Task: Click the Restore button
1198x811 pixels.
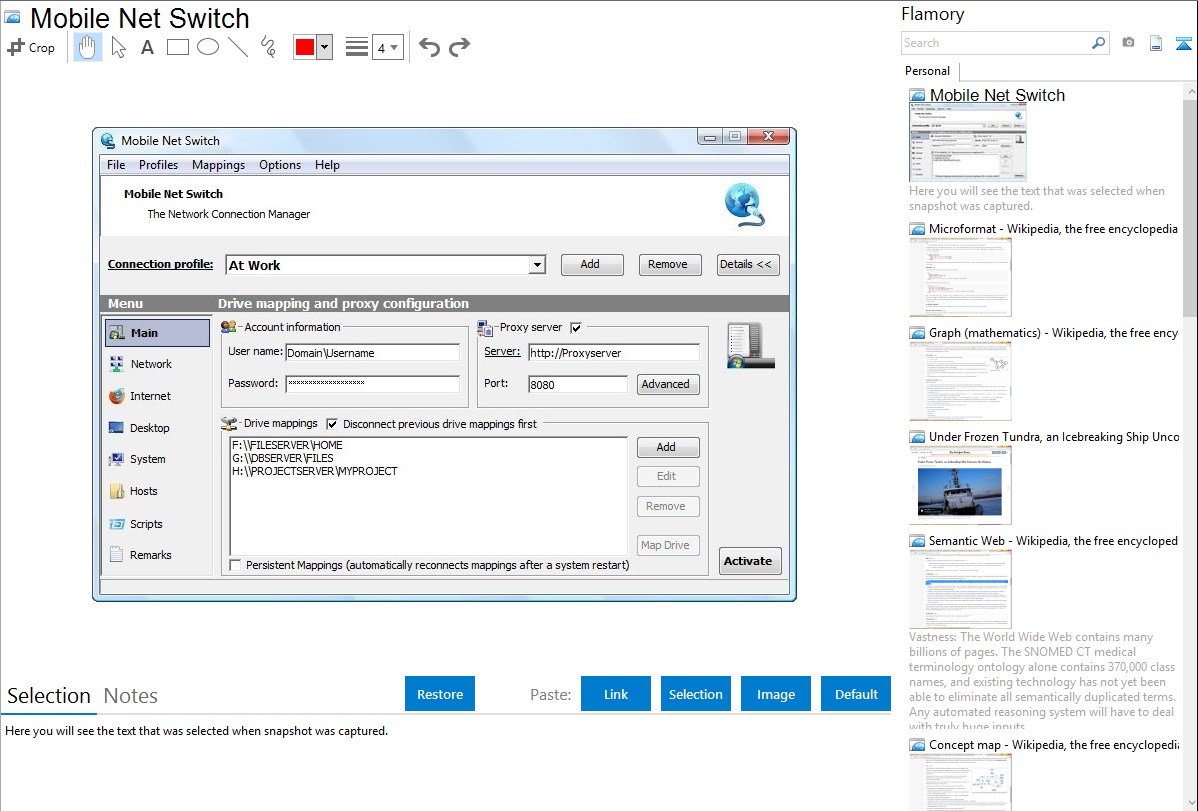Action: (x=440, y=694)
